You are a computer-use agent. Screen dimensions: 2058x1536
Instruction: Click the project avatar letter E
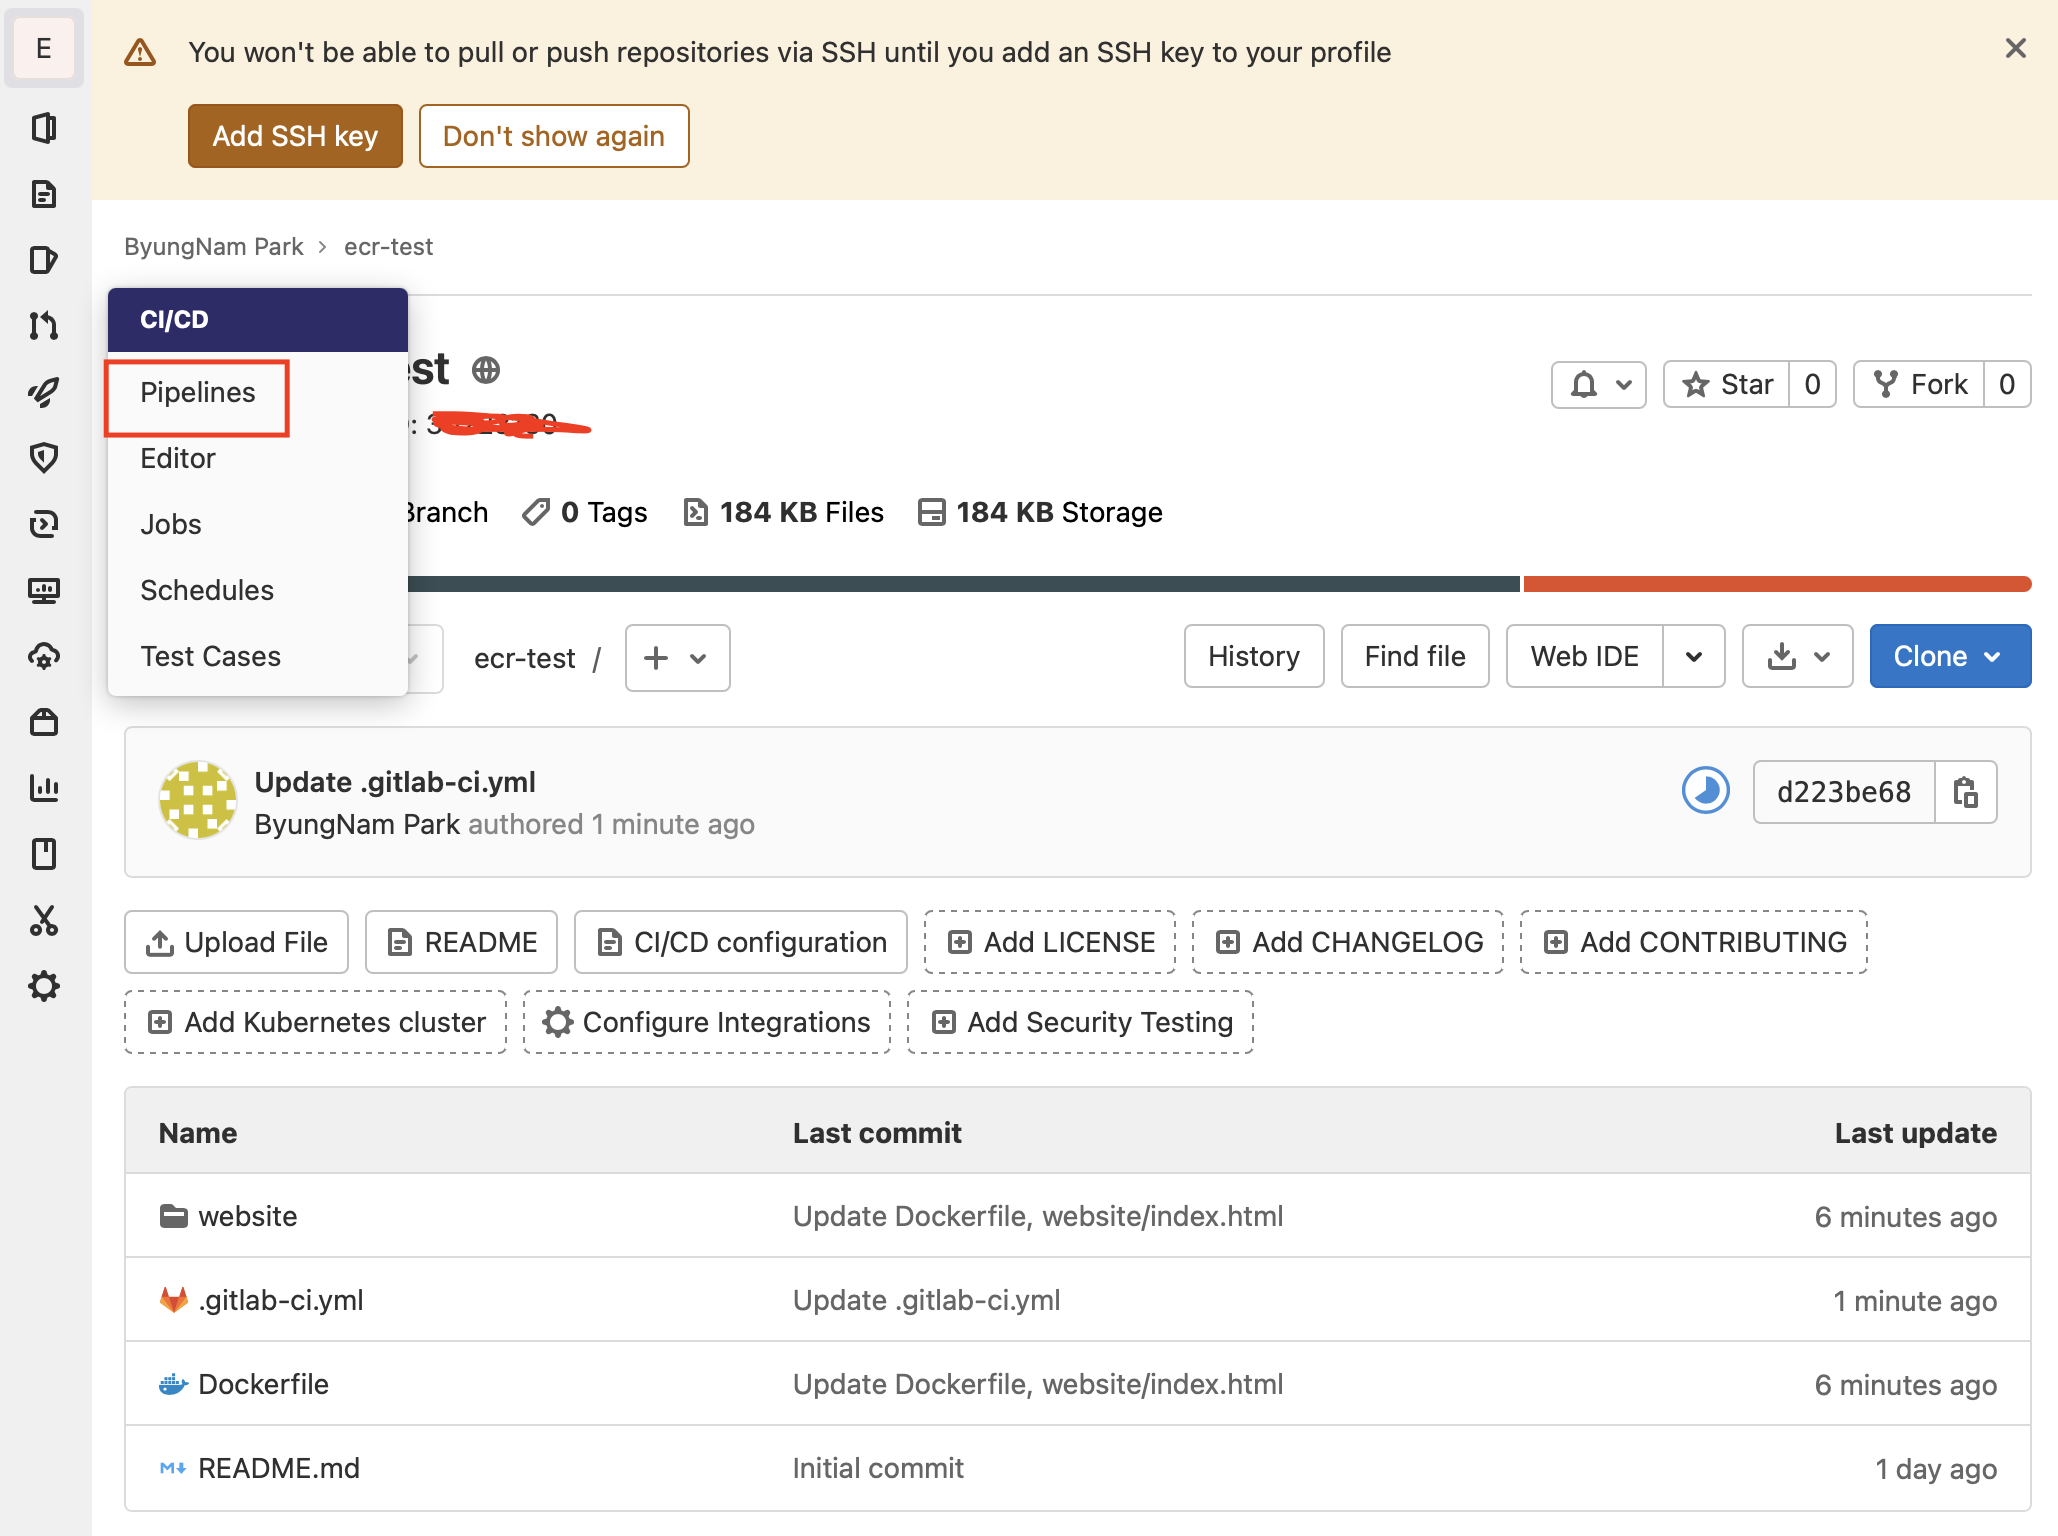44,48
